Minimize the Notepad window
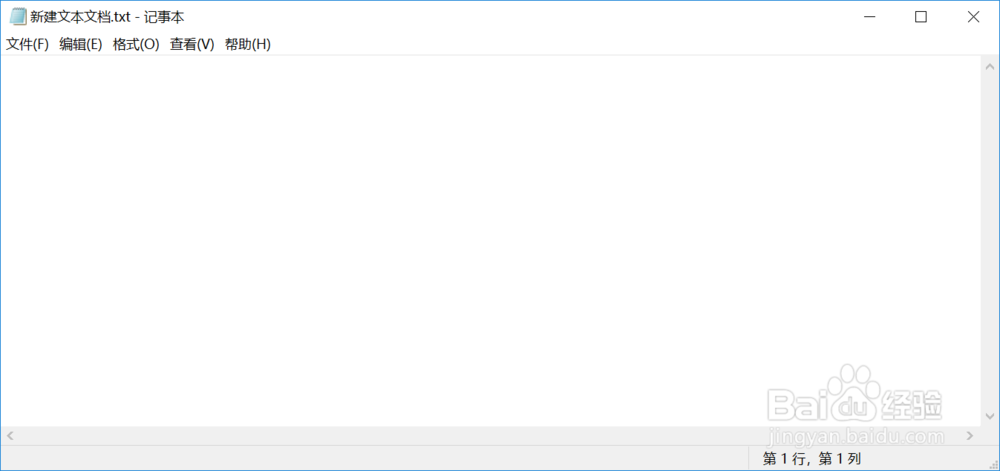Screen dimensions: 1000x471 (x=868, y=17)
